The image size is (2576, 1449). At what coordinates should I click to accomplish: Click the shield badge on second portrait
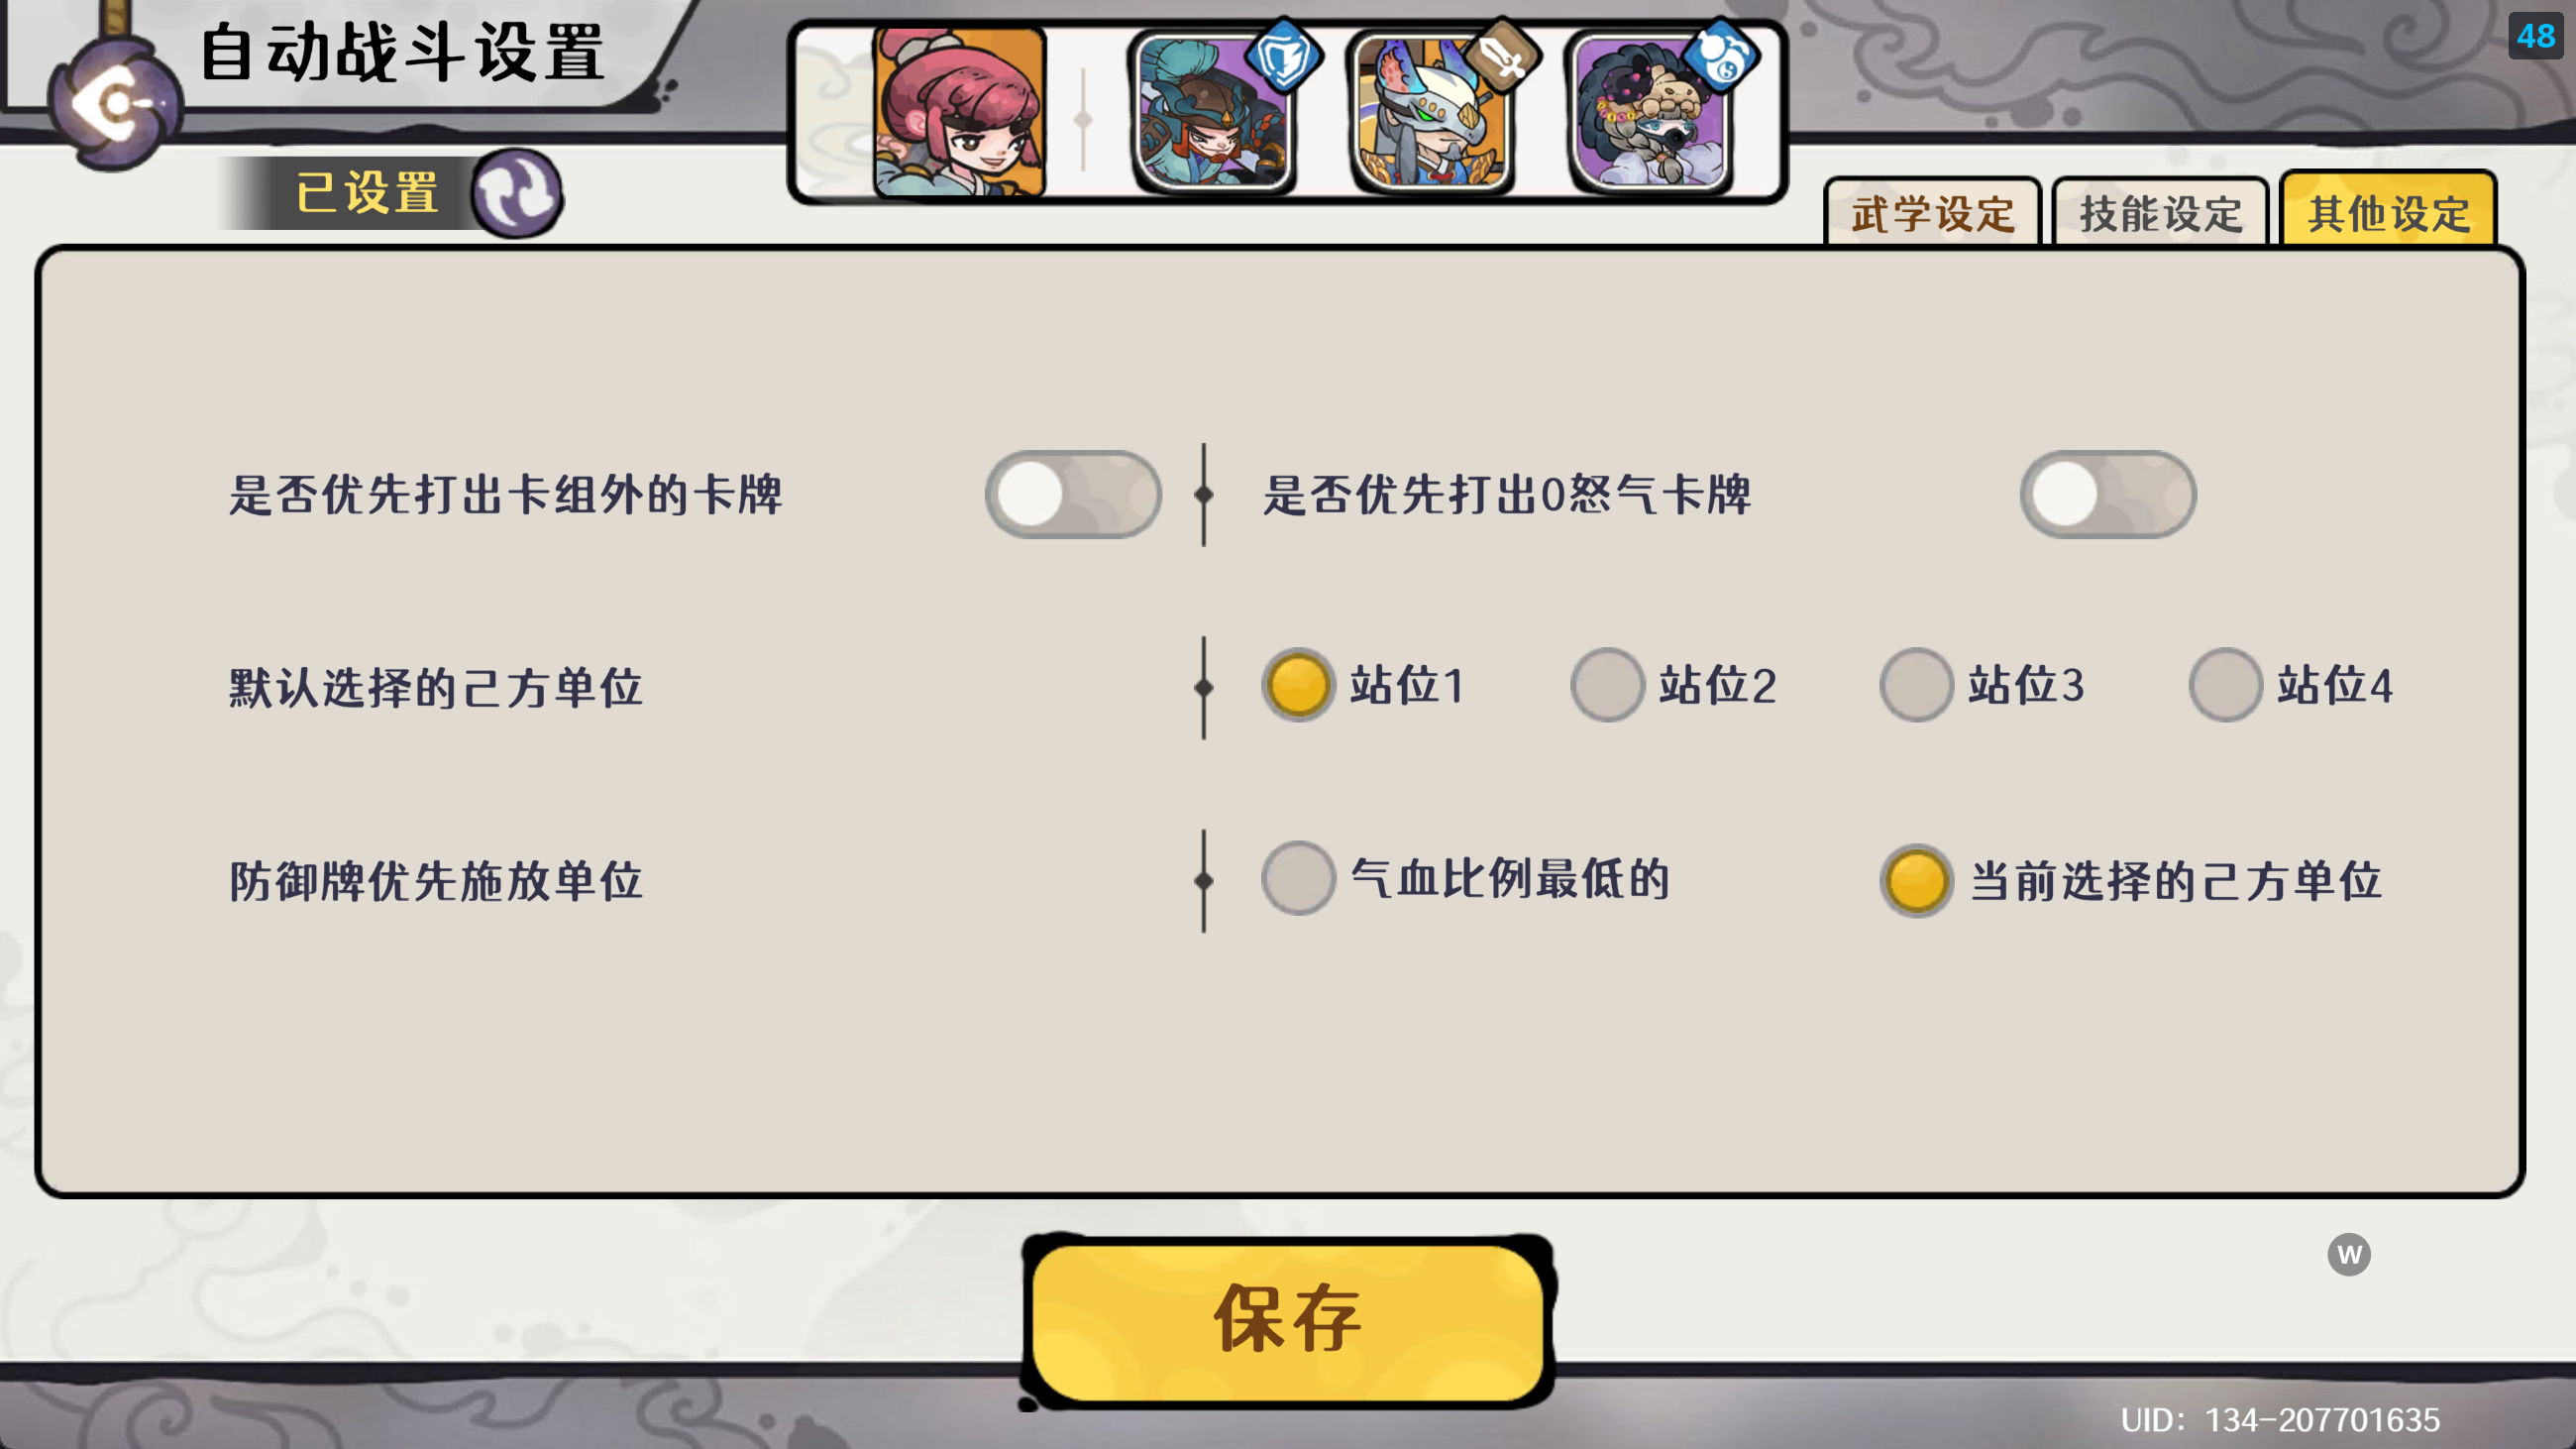click(1285, 58)
